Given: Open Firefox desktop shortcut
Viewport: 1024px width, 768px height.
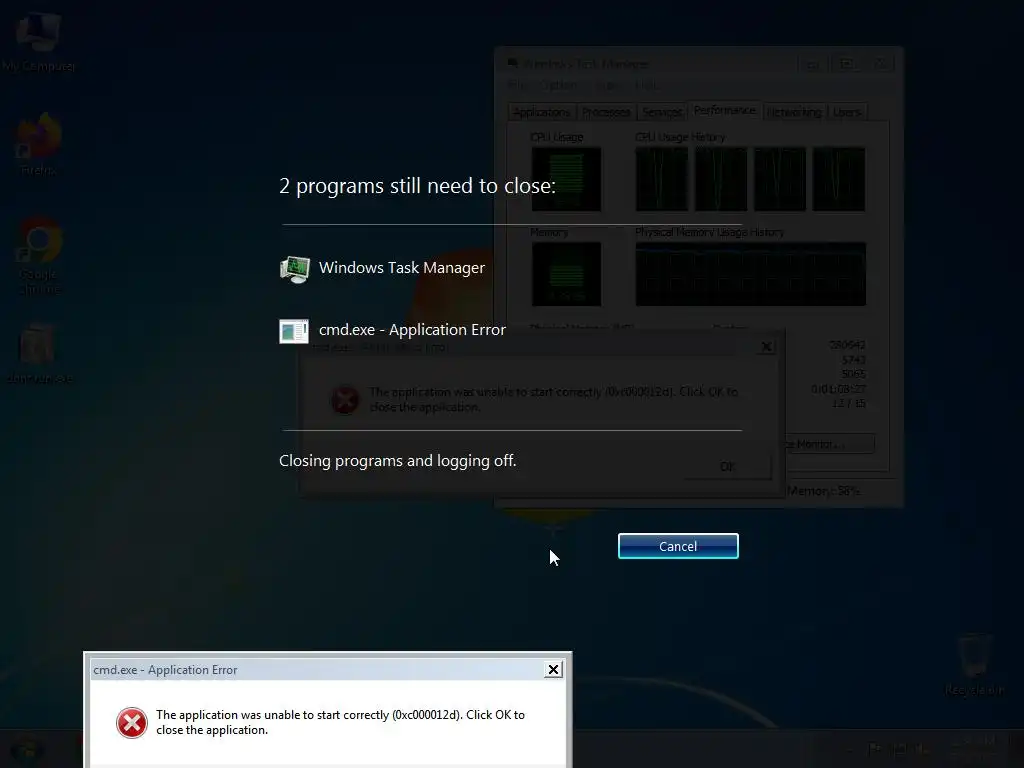Looking at the screenshot, I should [x=39, y=145].
